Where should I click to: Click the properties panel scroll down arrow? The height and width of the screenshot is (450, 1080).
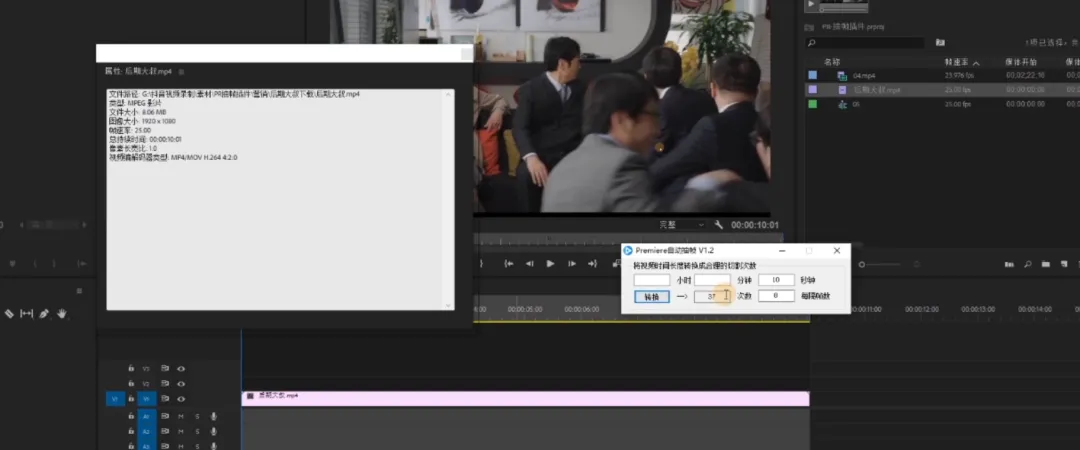[450, 305]
